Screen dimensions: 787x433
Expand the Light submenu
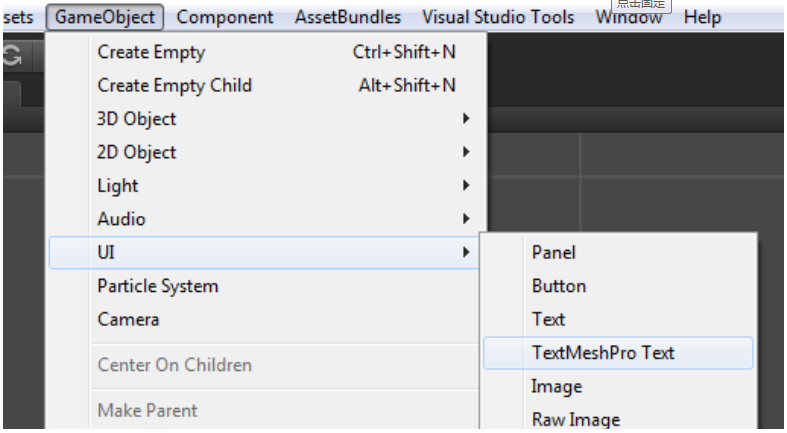pyautogui.click(x=118, y=186)
